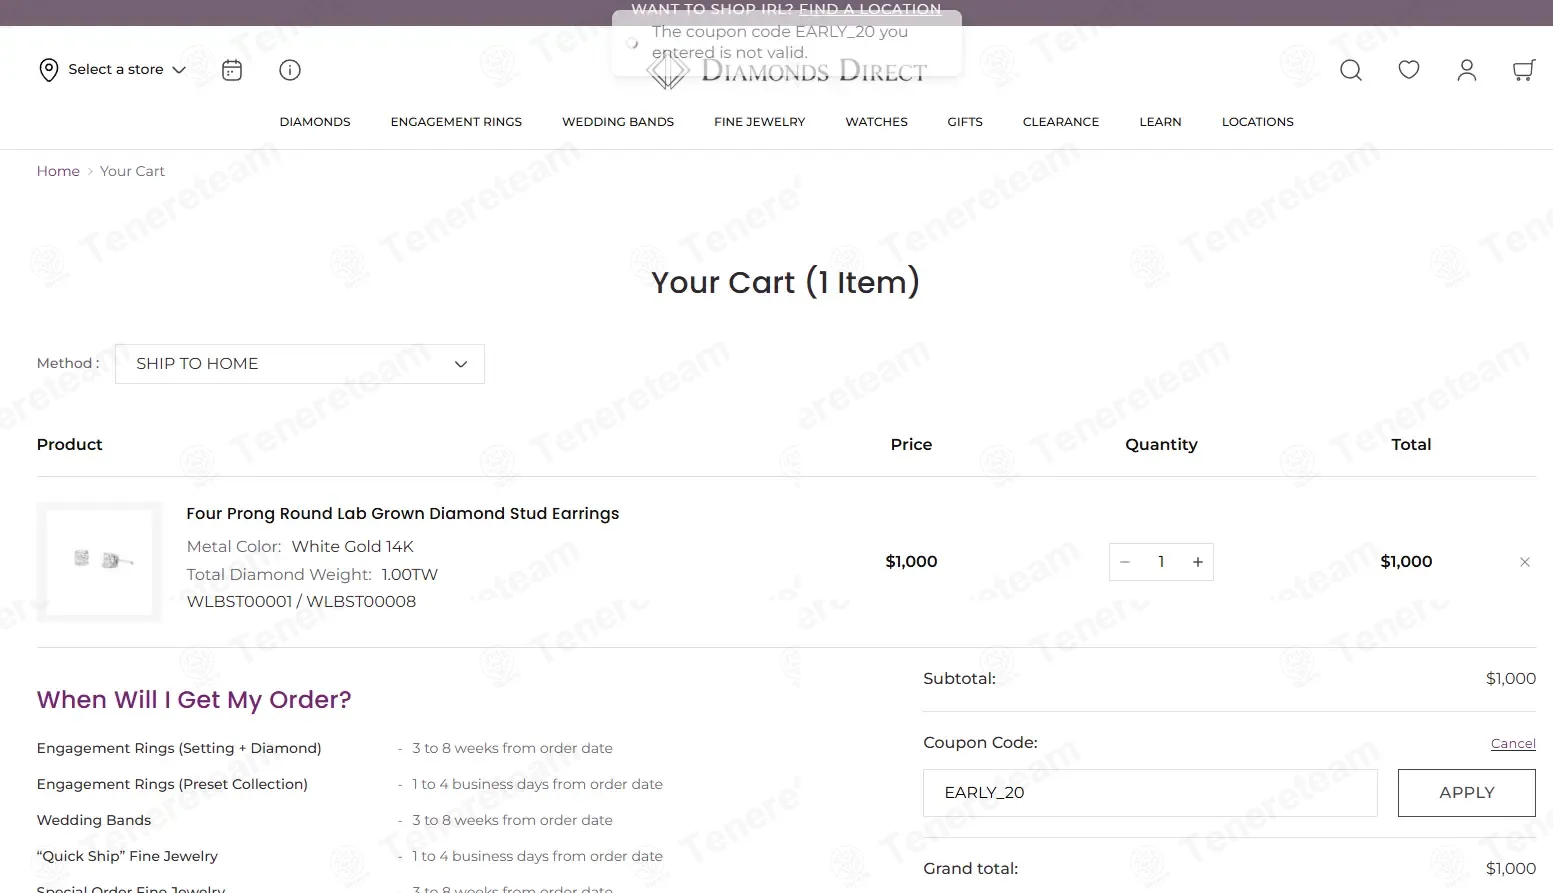This screenshot has height=893, width=1553.
Task: Open the stud earrings product thumbnail
Action: pyautogui.click(x=99, y=562)
